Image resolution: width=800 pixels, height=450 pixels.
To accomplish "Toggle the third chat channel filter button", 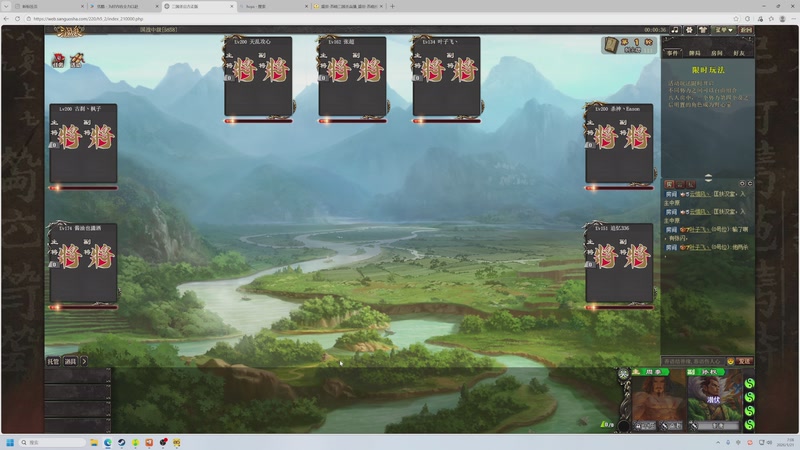I will pyautogui.click(x=690, y=184).
